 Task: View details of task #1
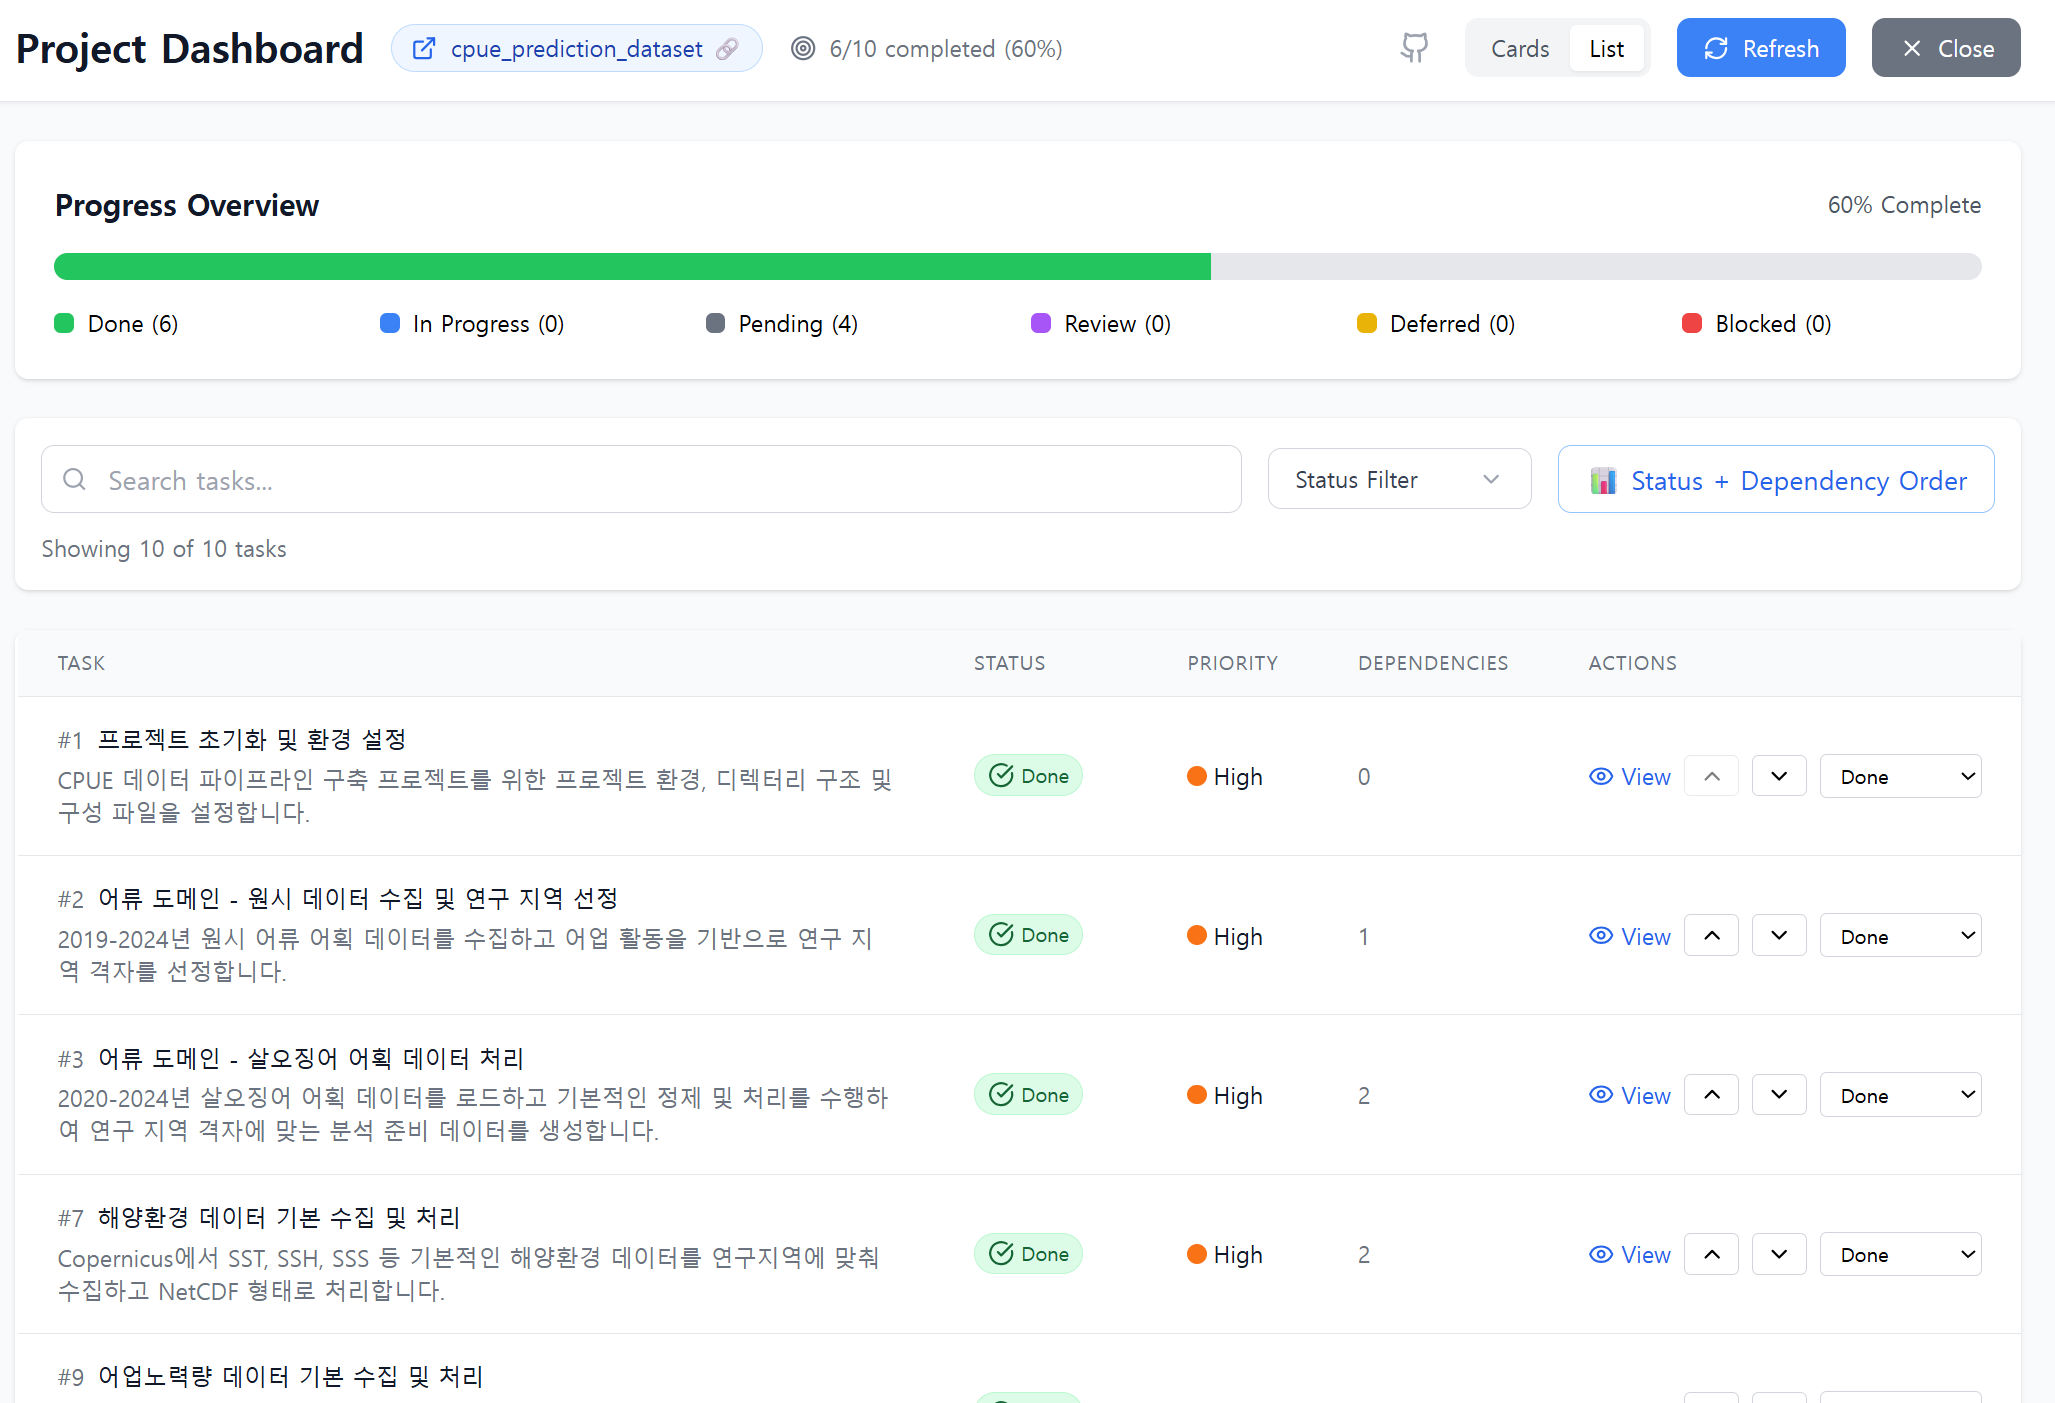[x=1630, y=777]
